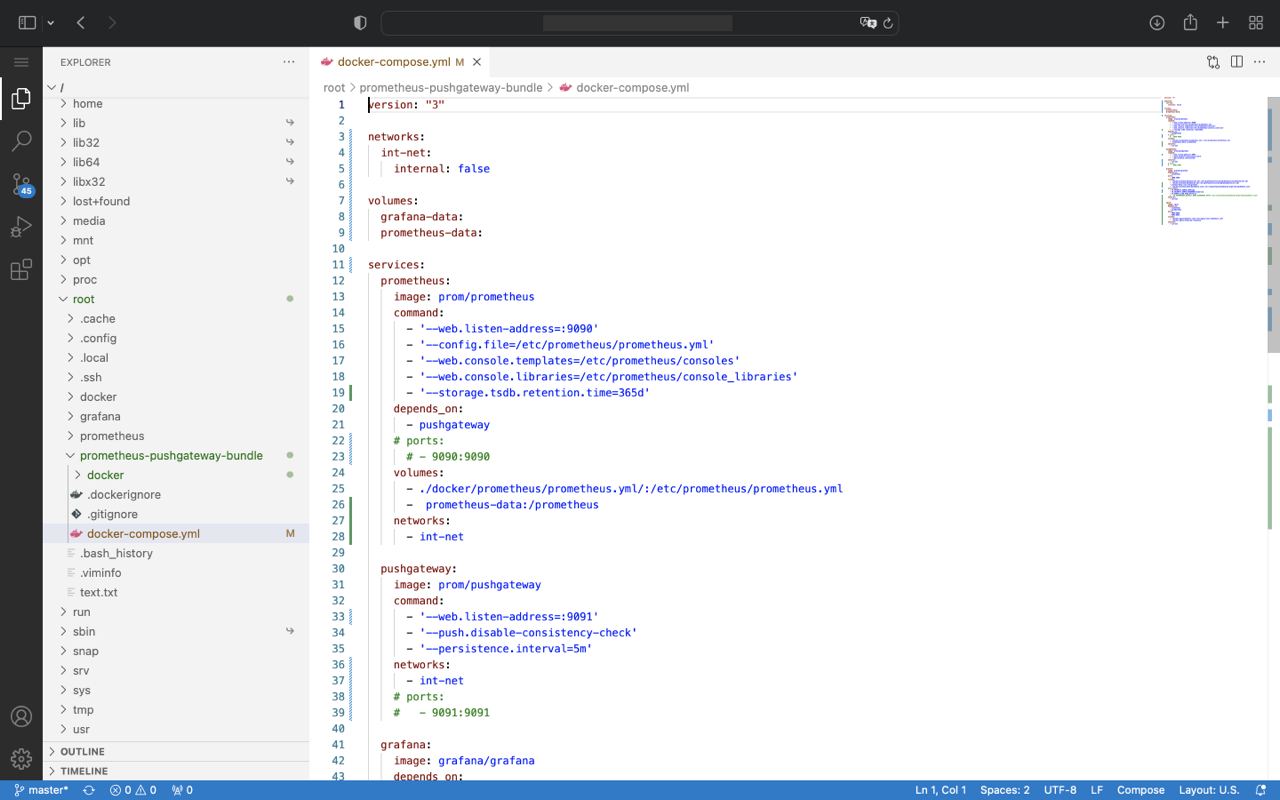The width and height of the screenshot is (1280, 800).
Task: Change indentation via Spaces: 2
Action: point(1005,790)
